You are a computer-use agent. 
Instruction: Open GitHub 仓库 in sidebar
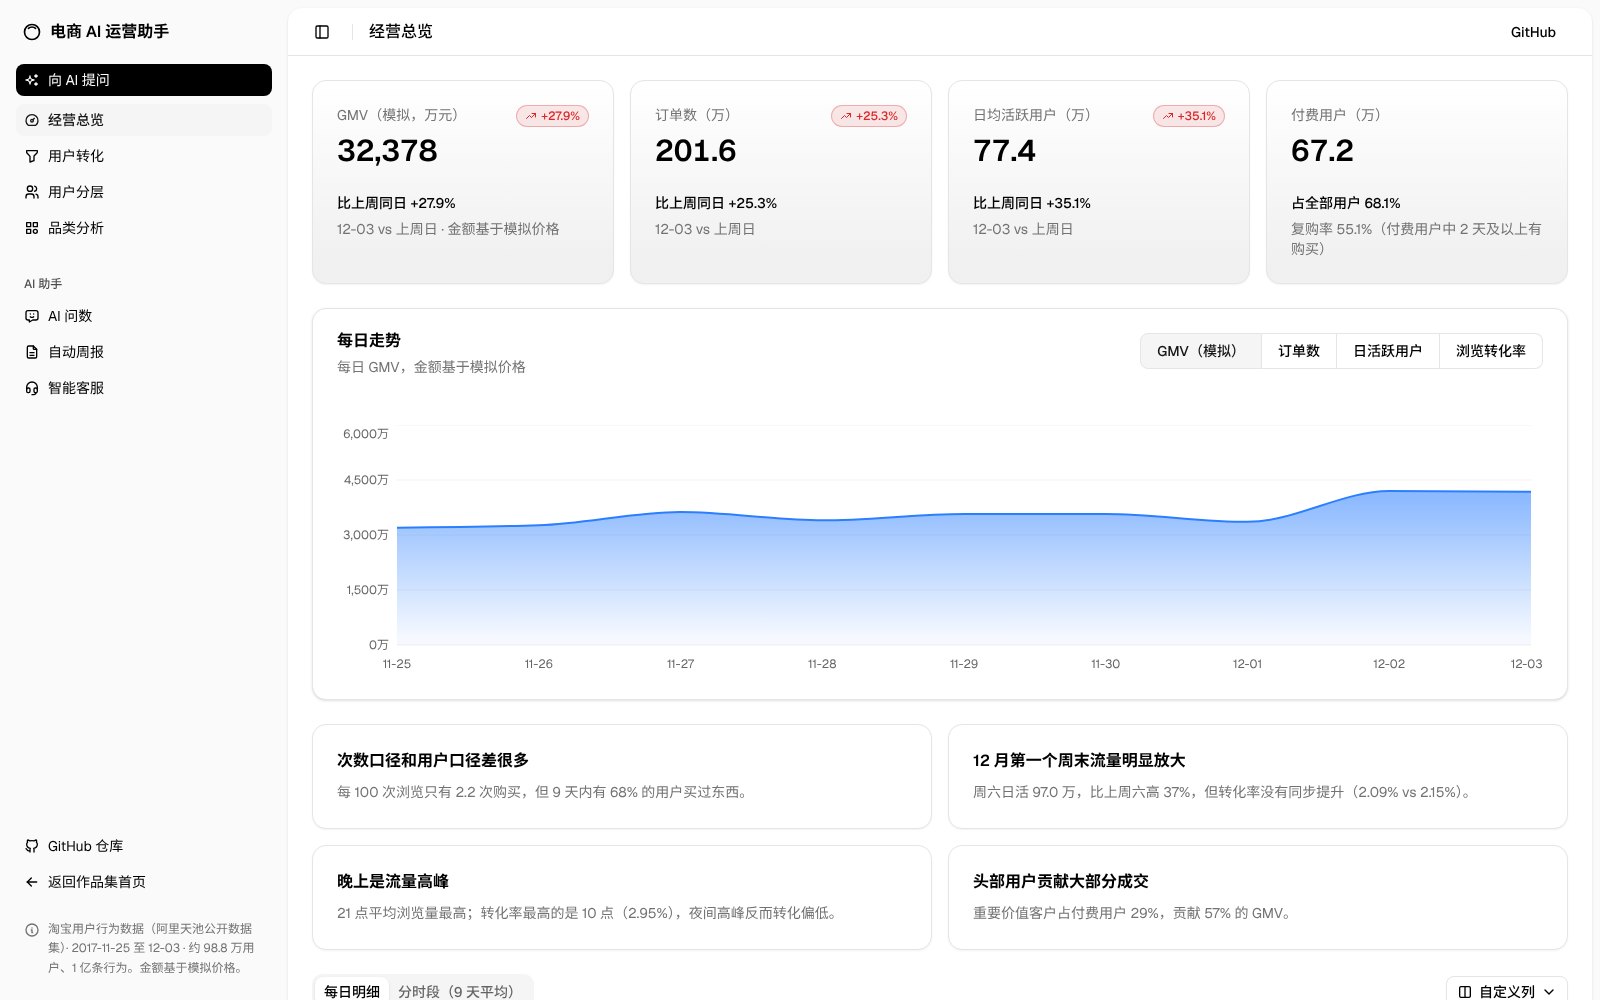click(144, 846)
